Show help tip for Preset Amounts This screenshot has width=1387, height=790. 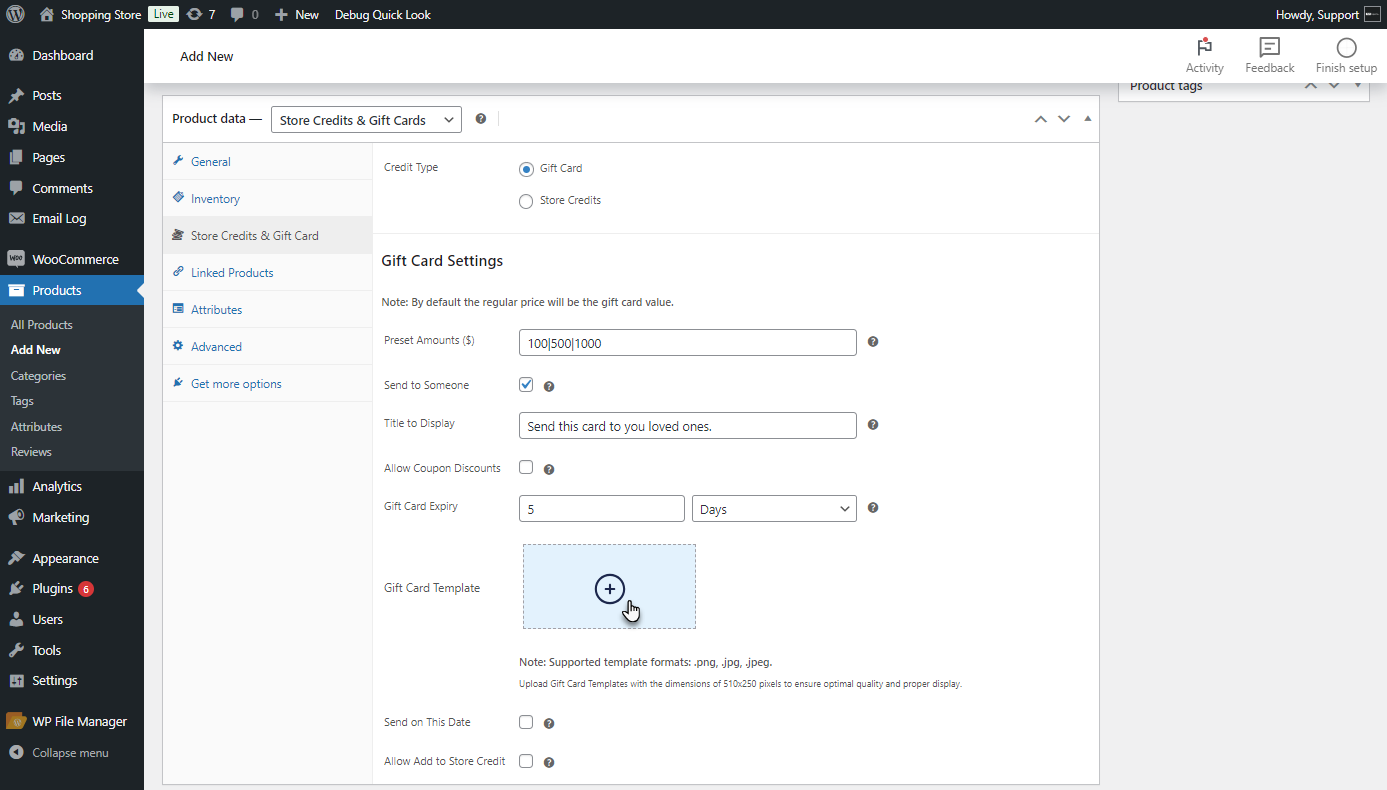(x=873, y=342)
